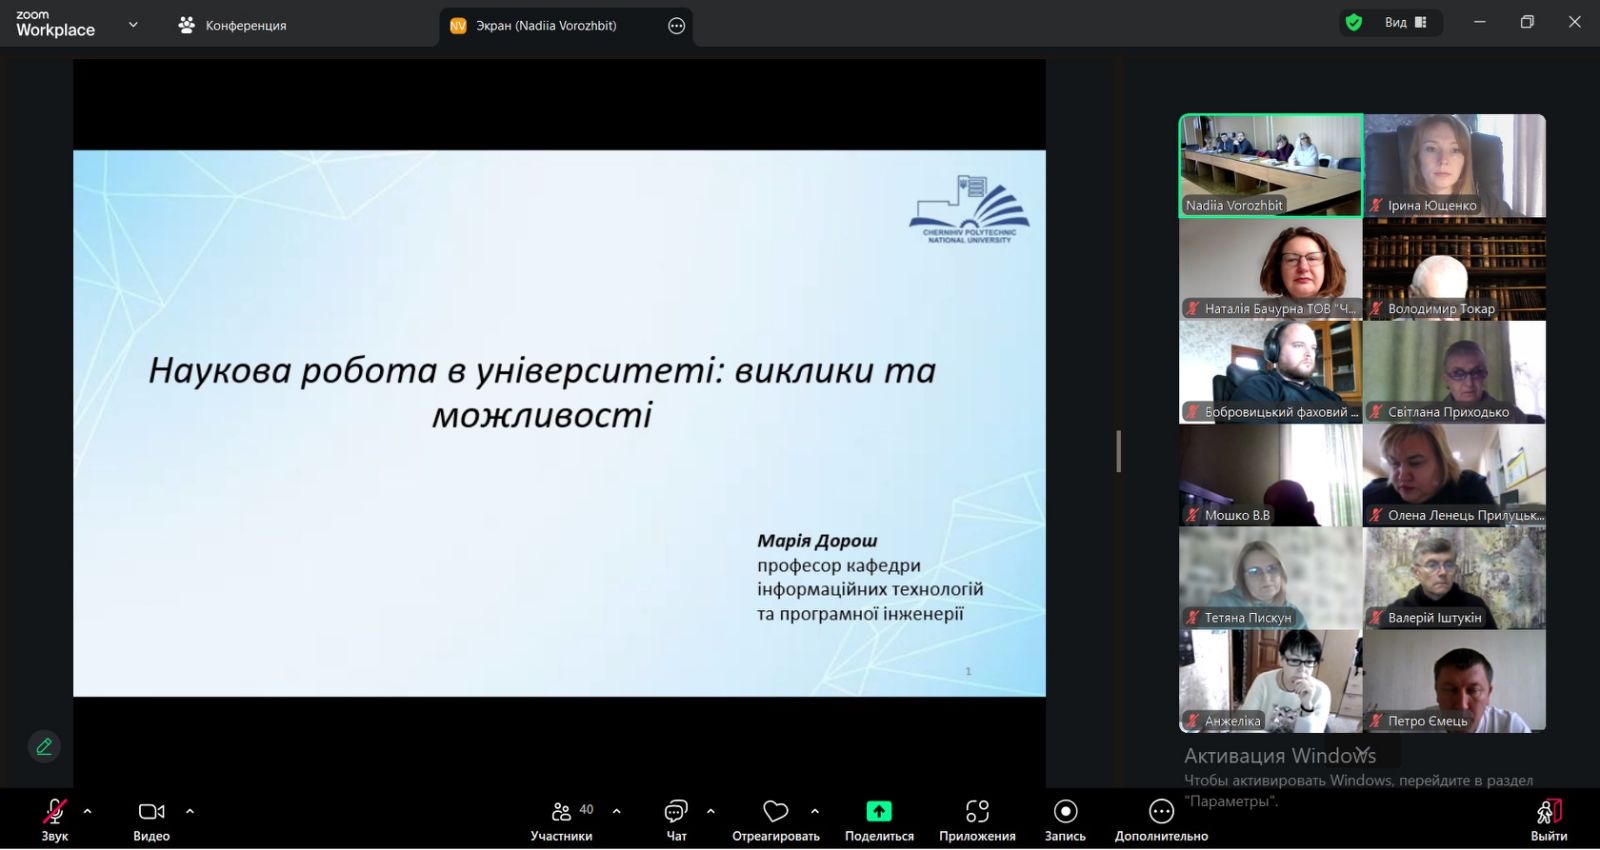Toggle camera with Видео button

[x=152, y=812]
